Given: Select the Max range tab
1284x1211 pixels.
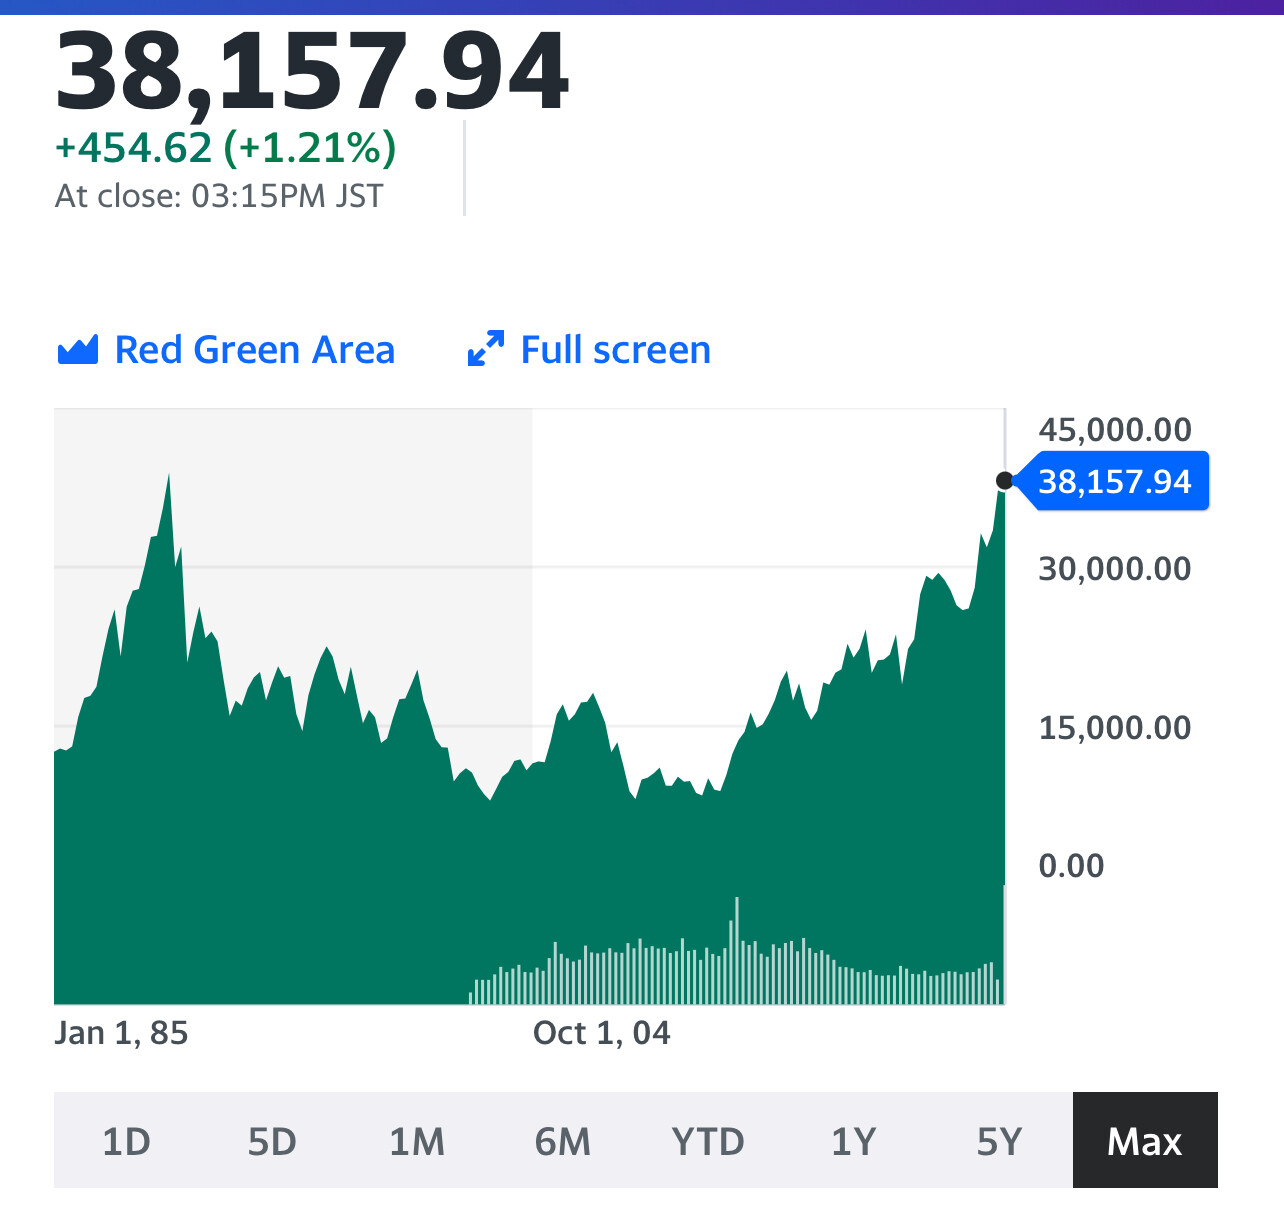Looking at the screenshot, I should click(x=1145, y=1141).
